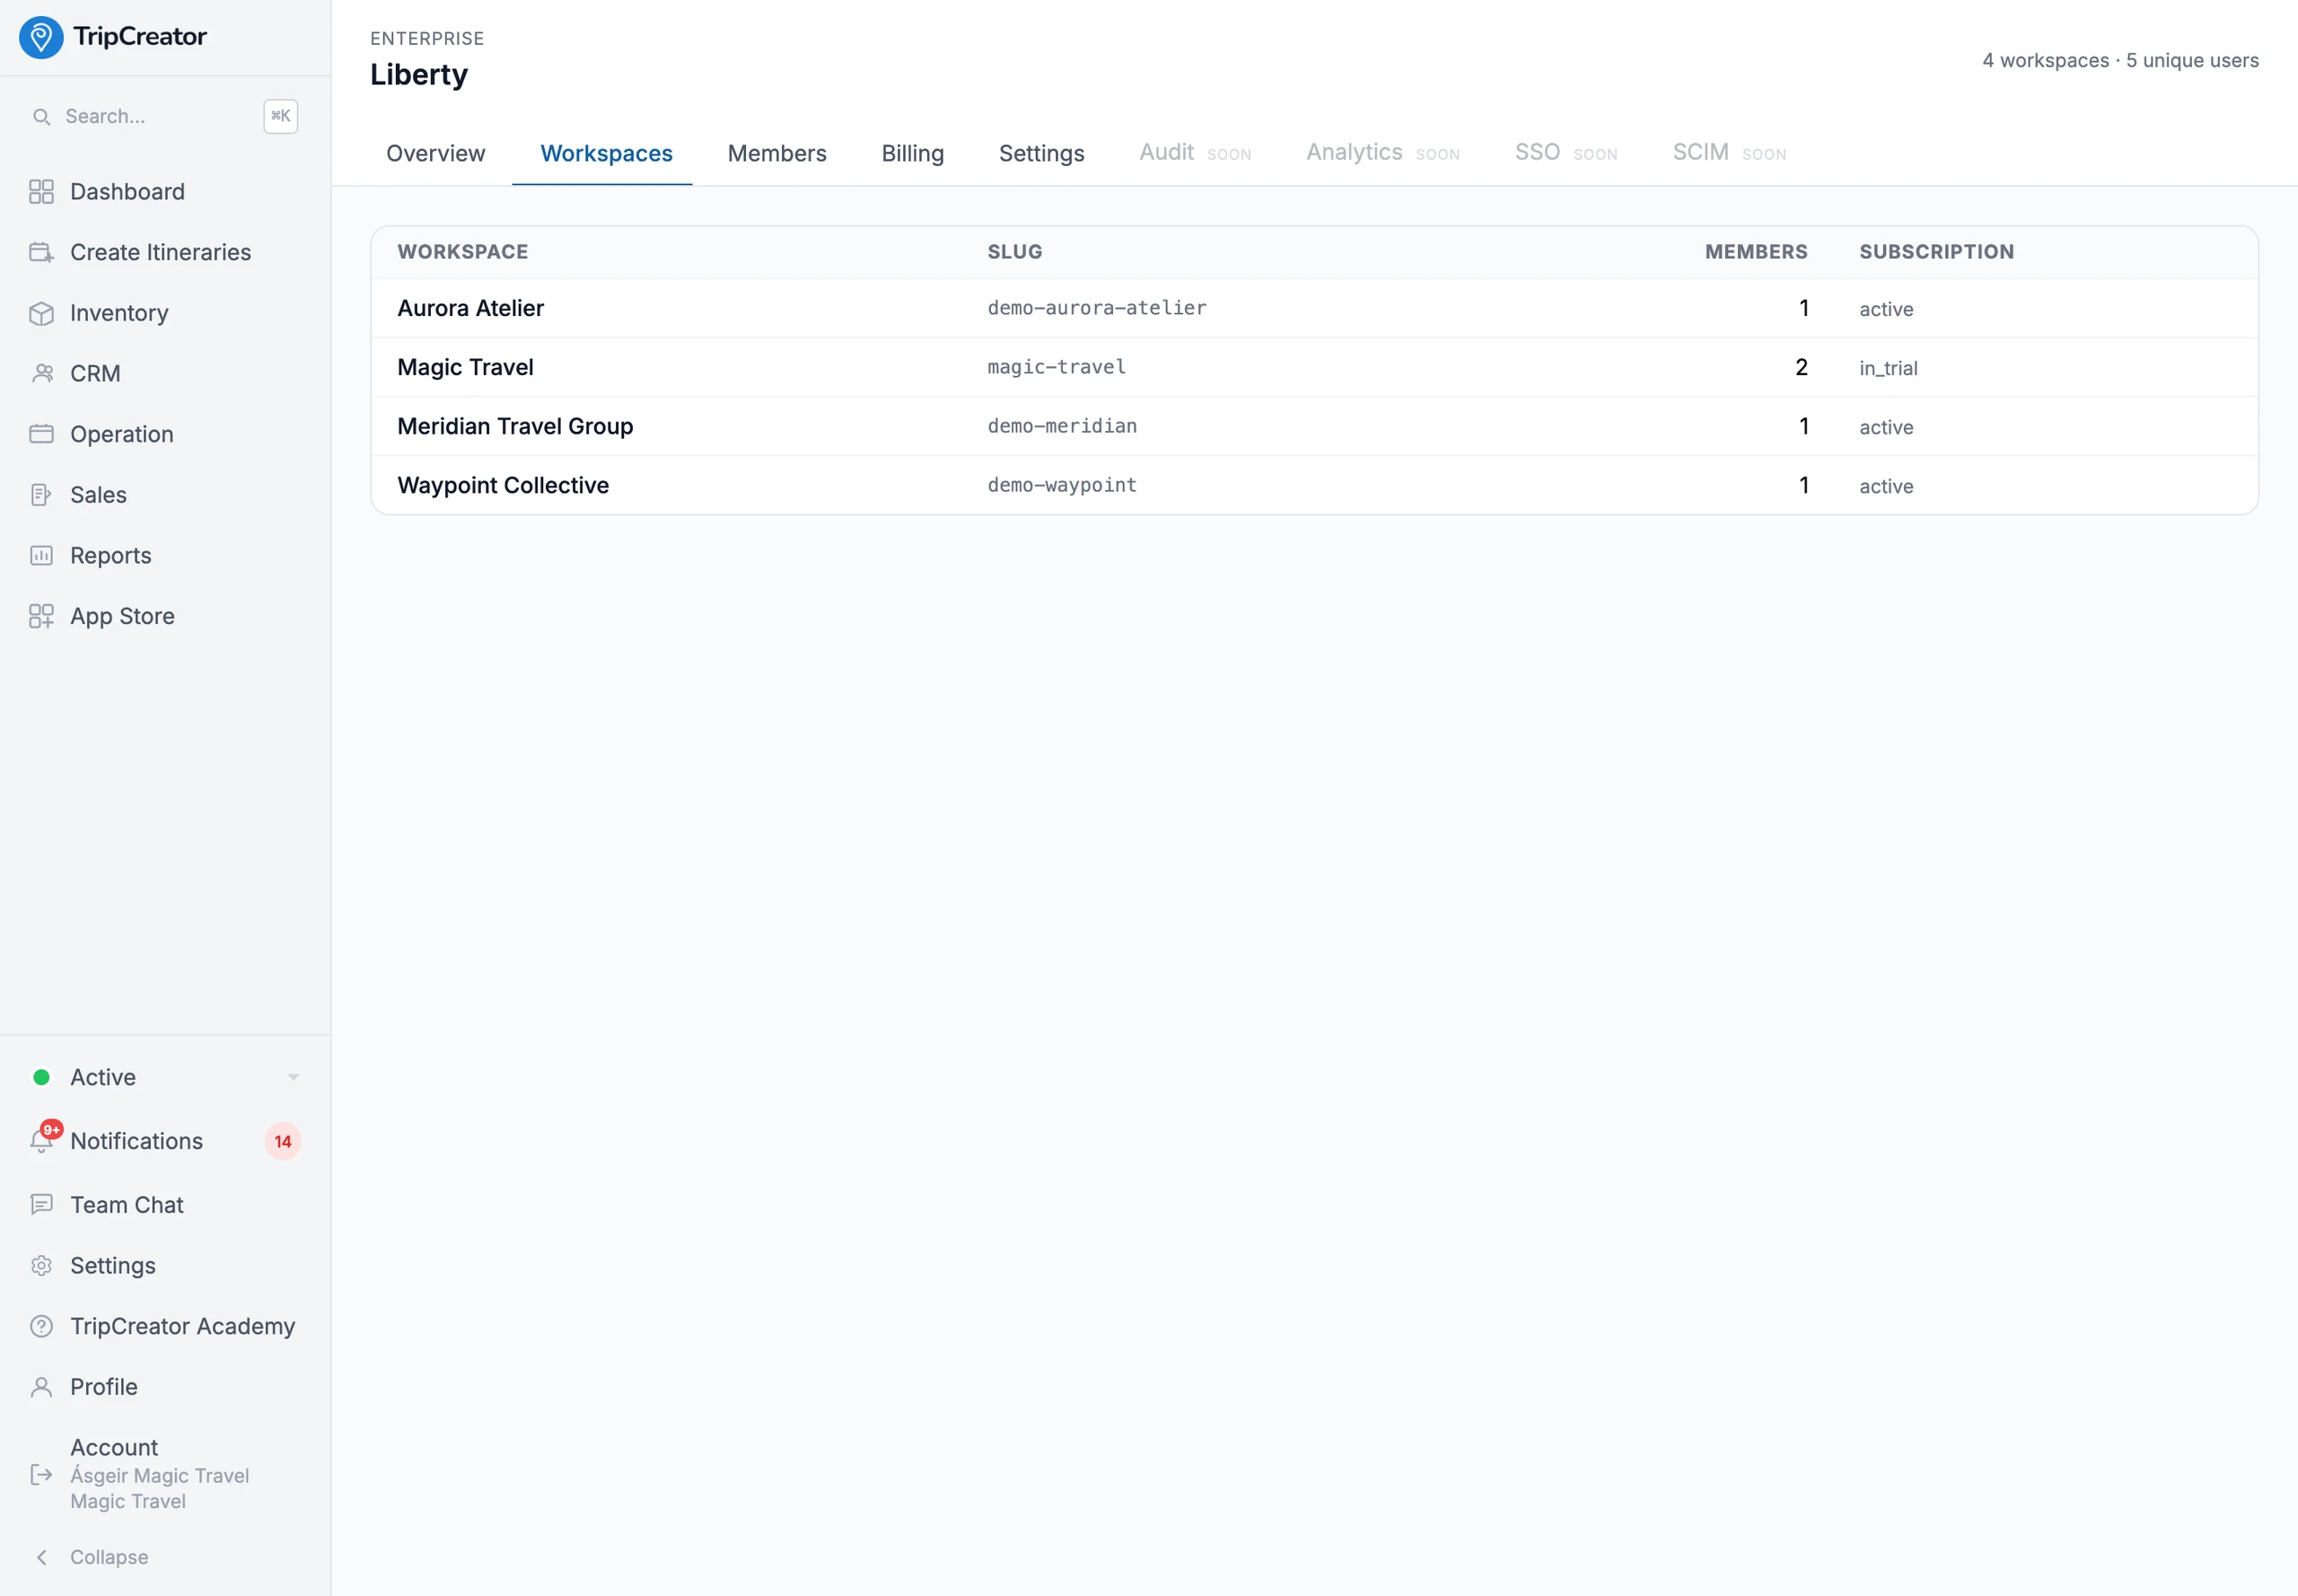Open the Members tab
Screen dimensions: 2298x1596
coord(777,154)
